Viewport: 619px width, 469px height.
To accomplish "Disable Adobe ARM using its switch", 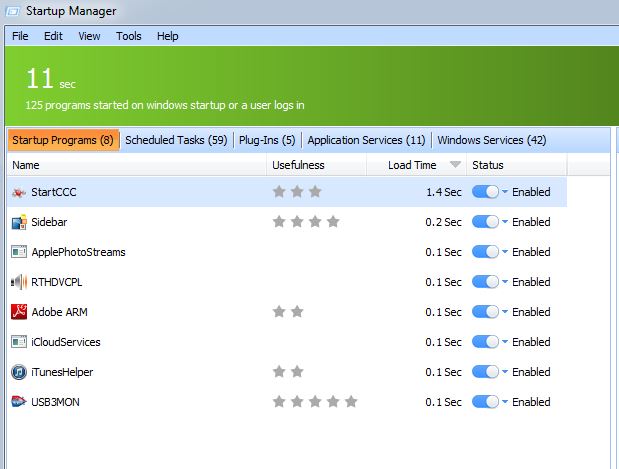I will pyautogui.click(x=485, y=312).
